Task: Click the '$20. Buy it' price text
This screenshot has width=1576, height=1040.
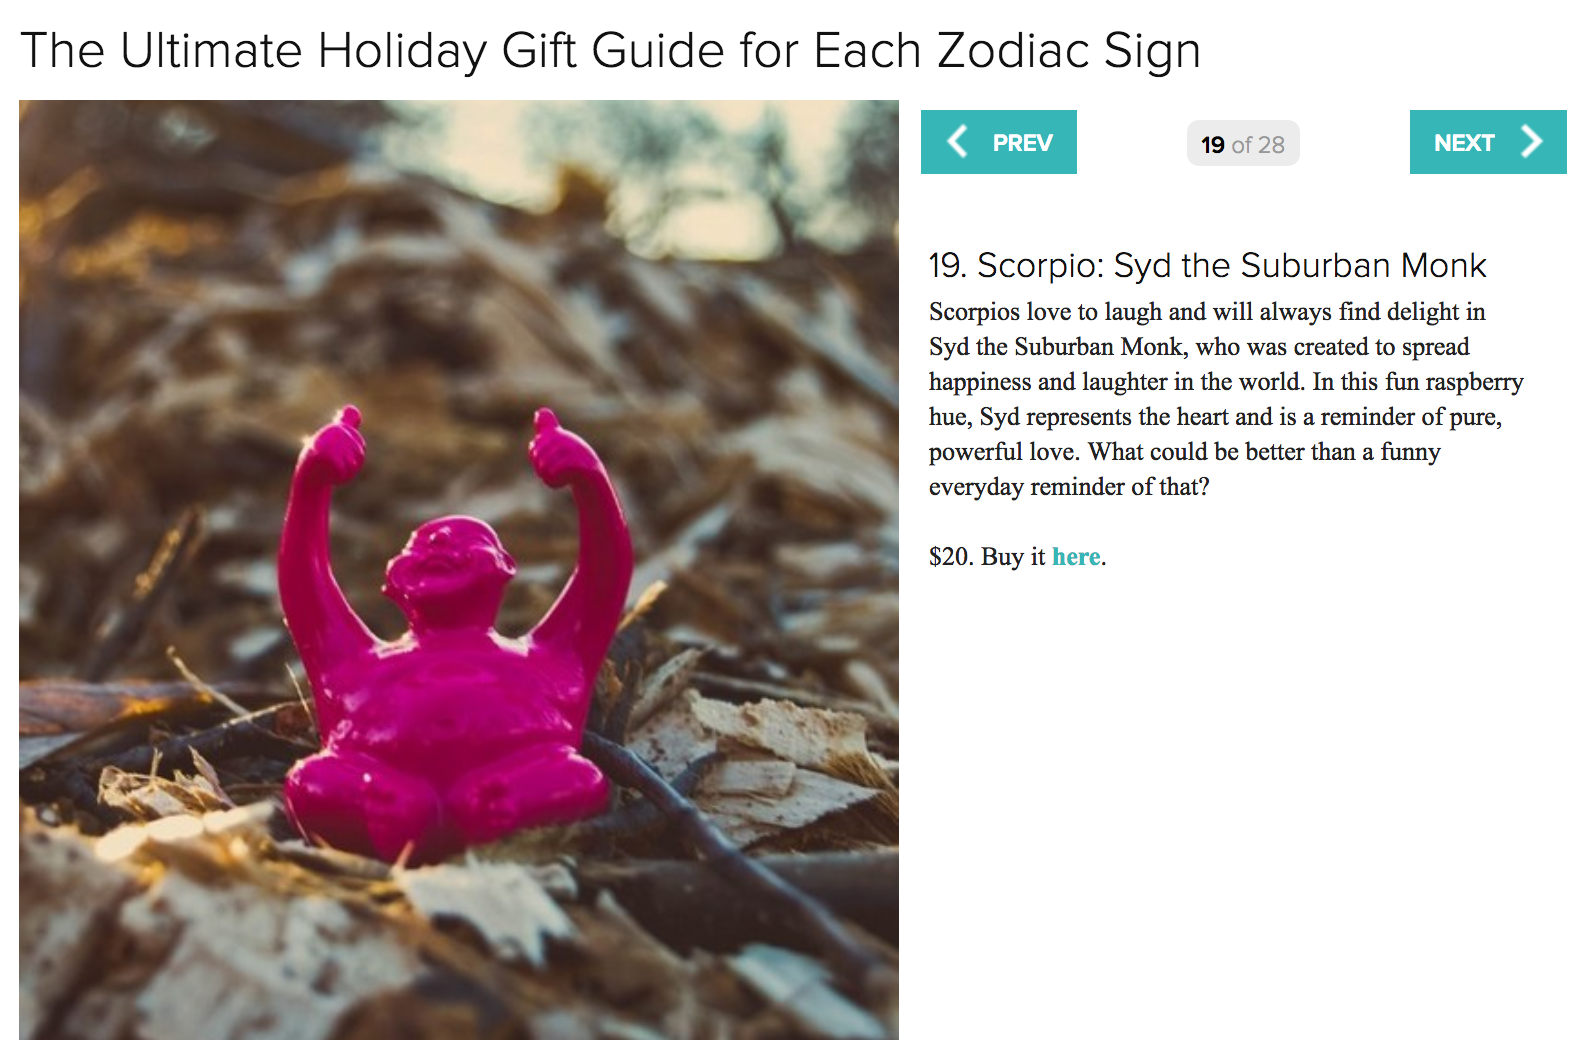Action: tap(987, 556)
